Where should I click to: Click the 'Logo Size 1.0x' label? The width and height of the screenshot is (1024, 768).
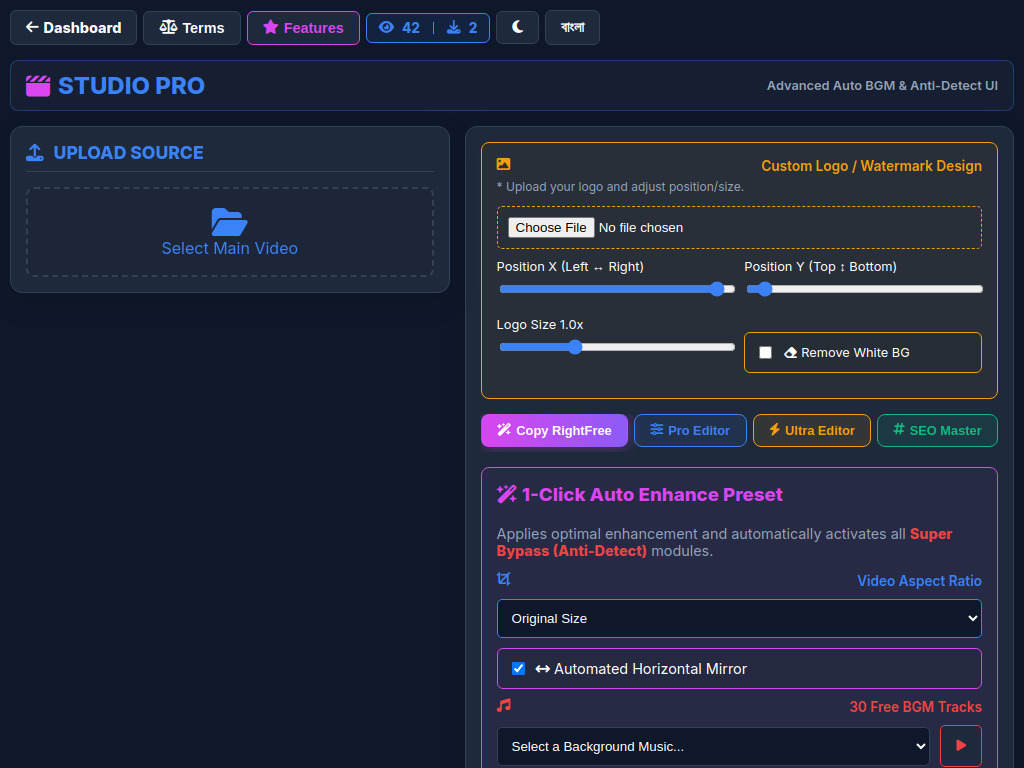[540, 325]
